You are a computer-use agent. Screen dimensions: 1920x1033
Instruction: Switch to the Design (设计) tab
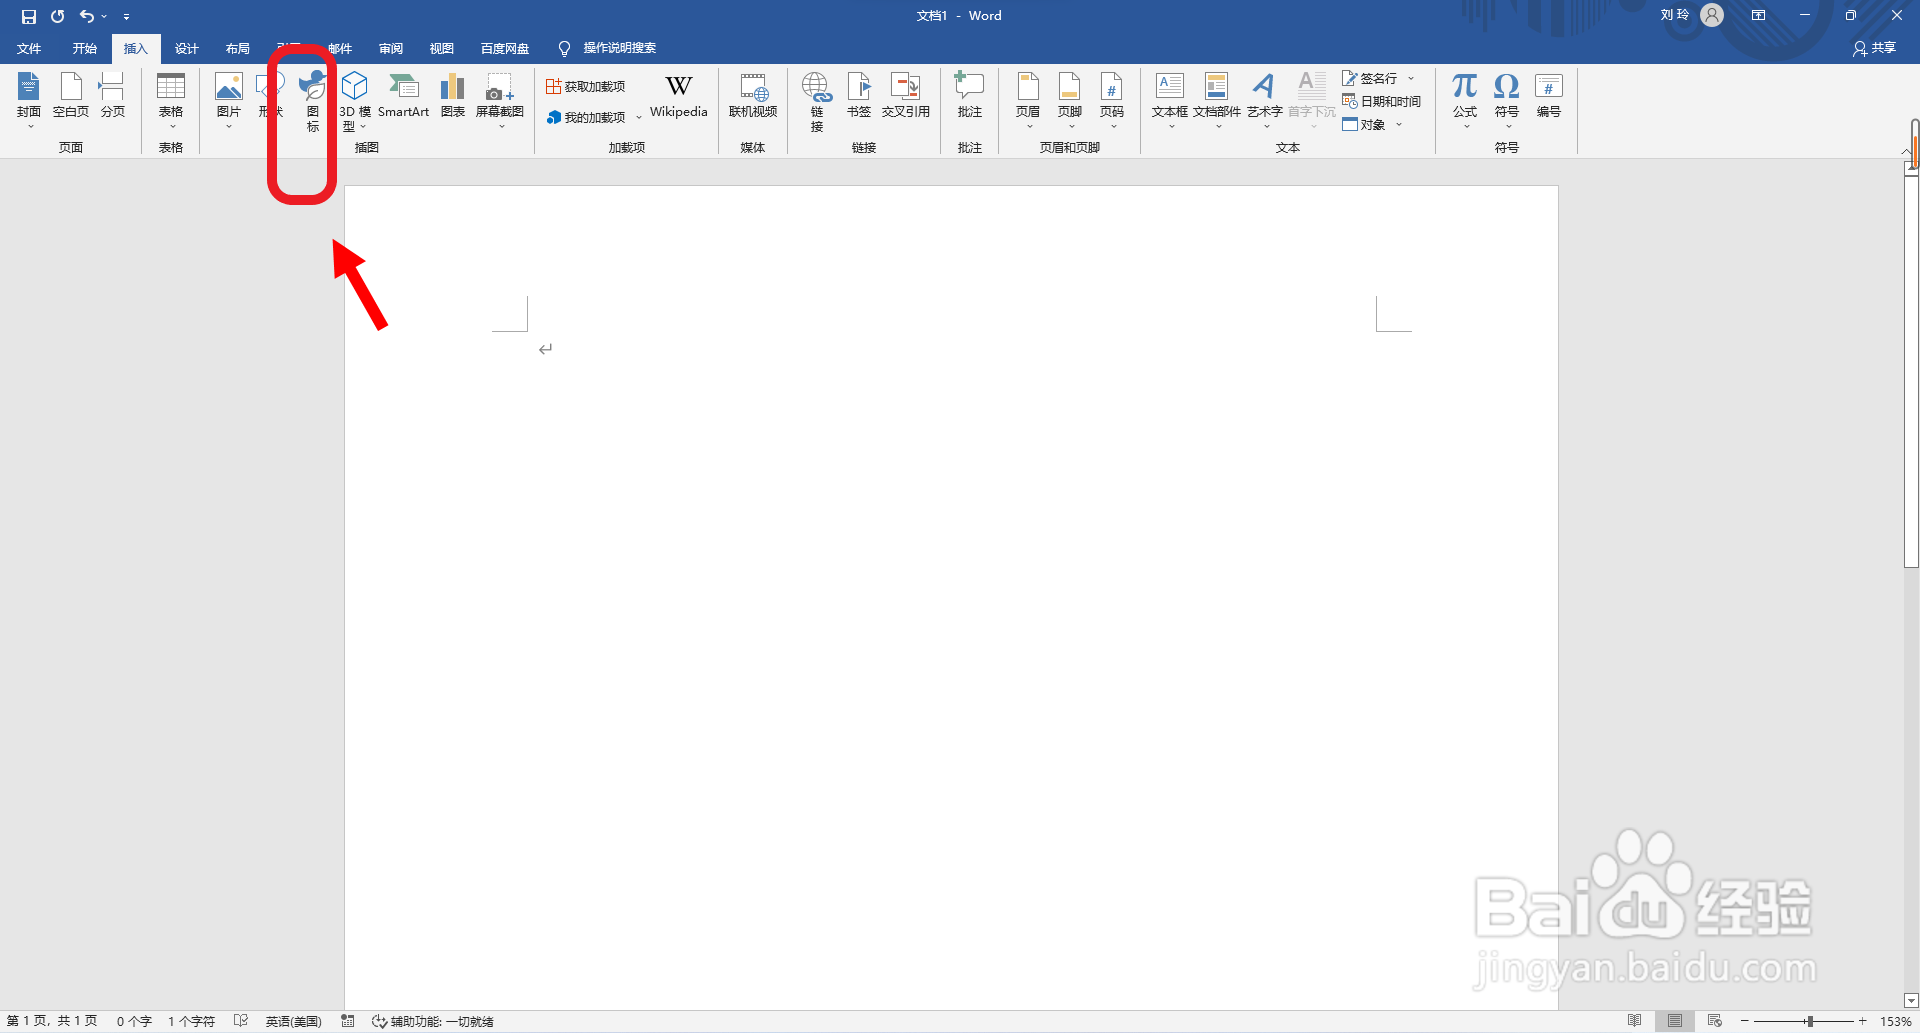pos(186,48)
